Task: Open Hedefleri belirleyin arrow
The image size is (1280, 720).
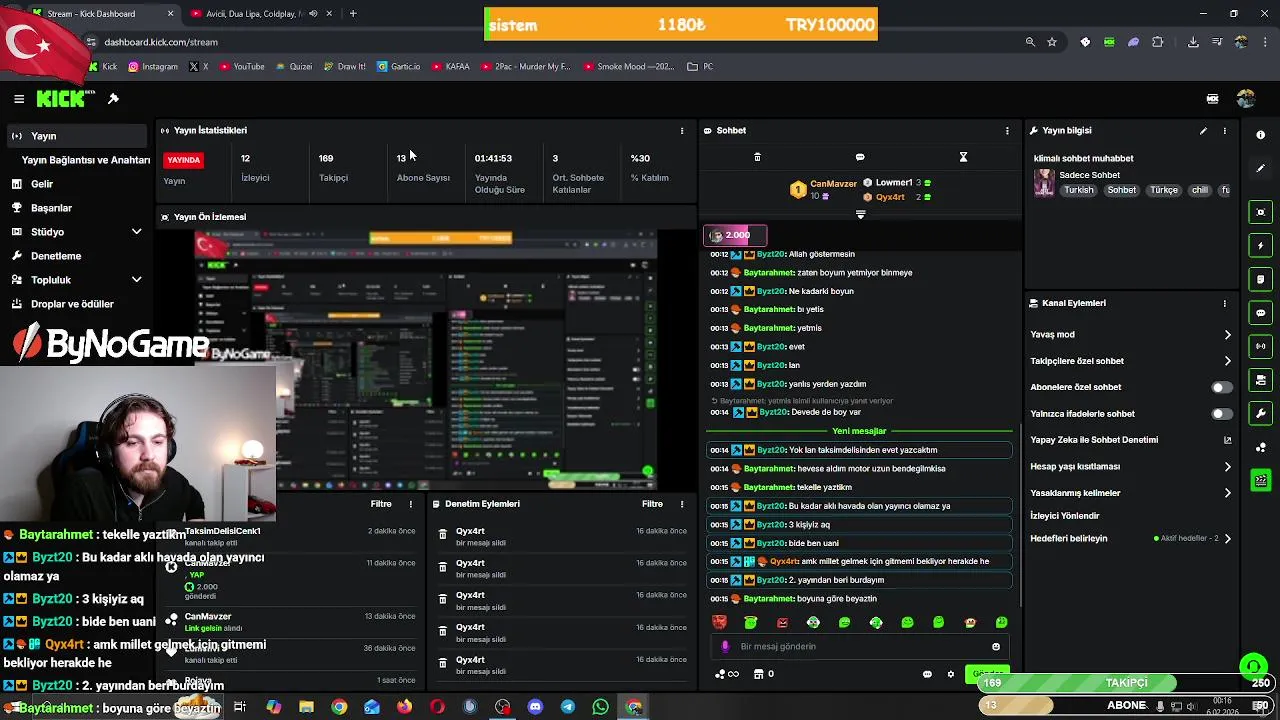Action: pyautogui.click(x=1228, y=539)
